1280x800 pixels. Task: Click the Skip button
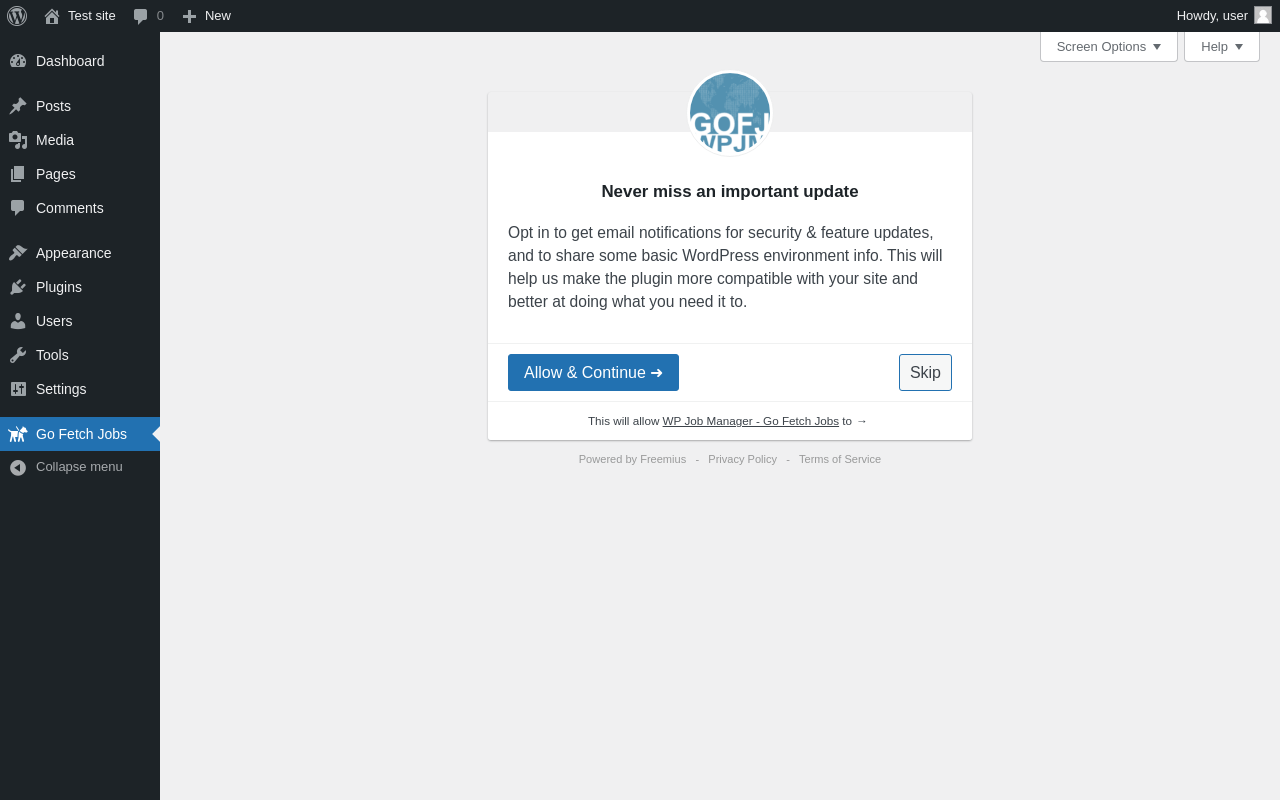[x=925, y=373]
